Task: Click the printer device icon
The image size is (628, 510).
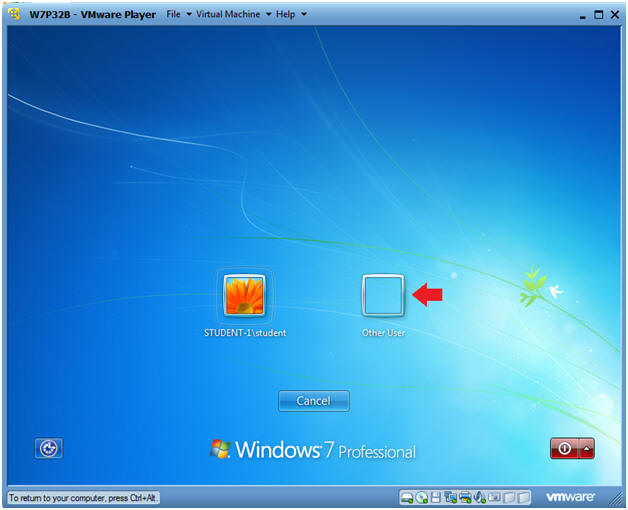Action: (x=465, y=498)
